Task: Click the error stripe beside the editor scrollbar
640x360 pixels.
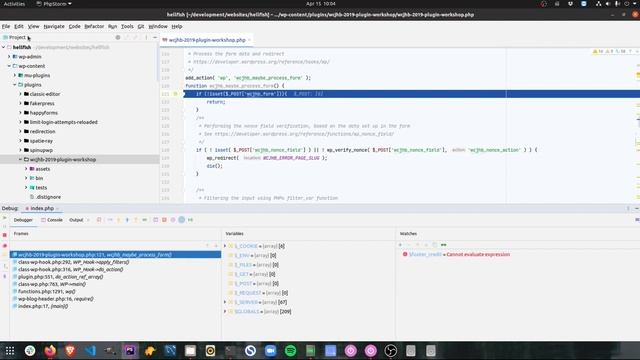Action: point(638,127)
